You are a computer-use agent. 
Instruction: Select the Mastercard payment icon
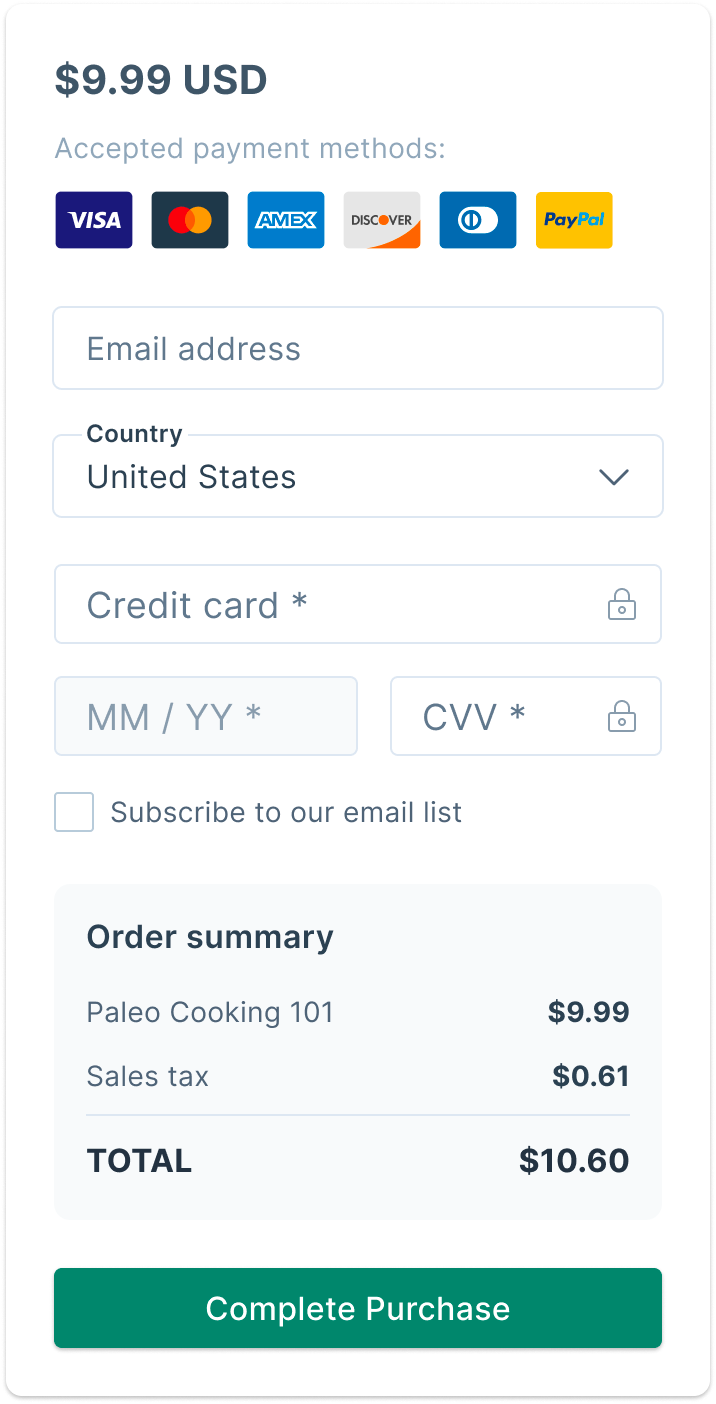tap(190, 220)
